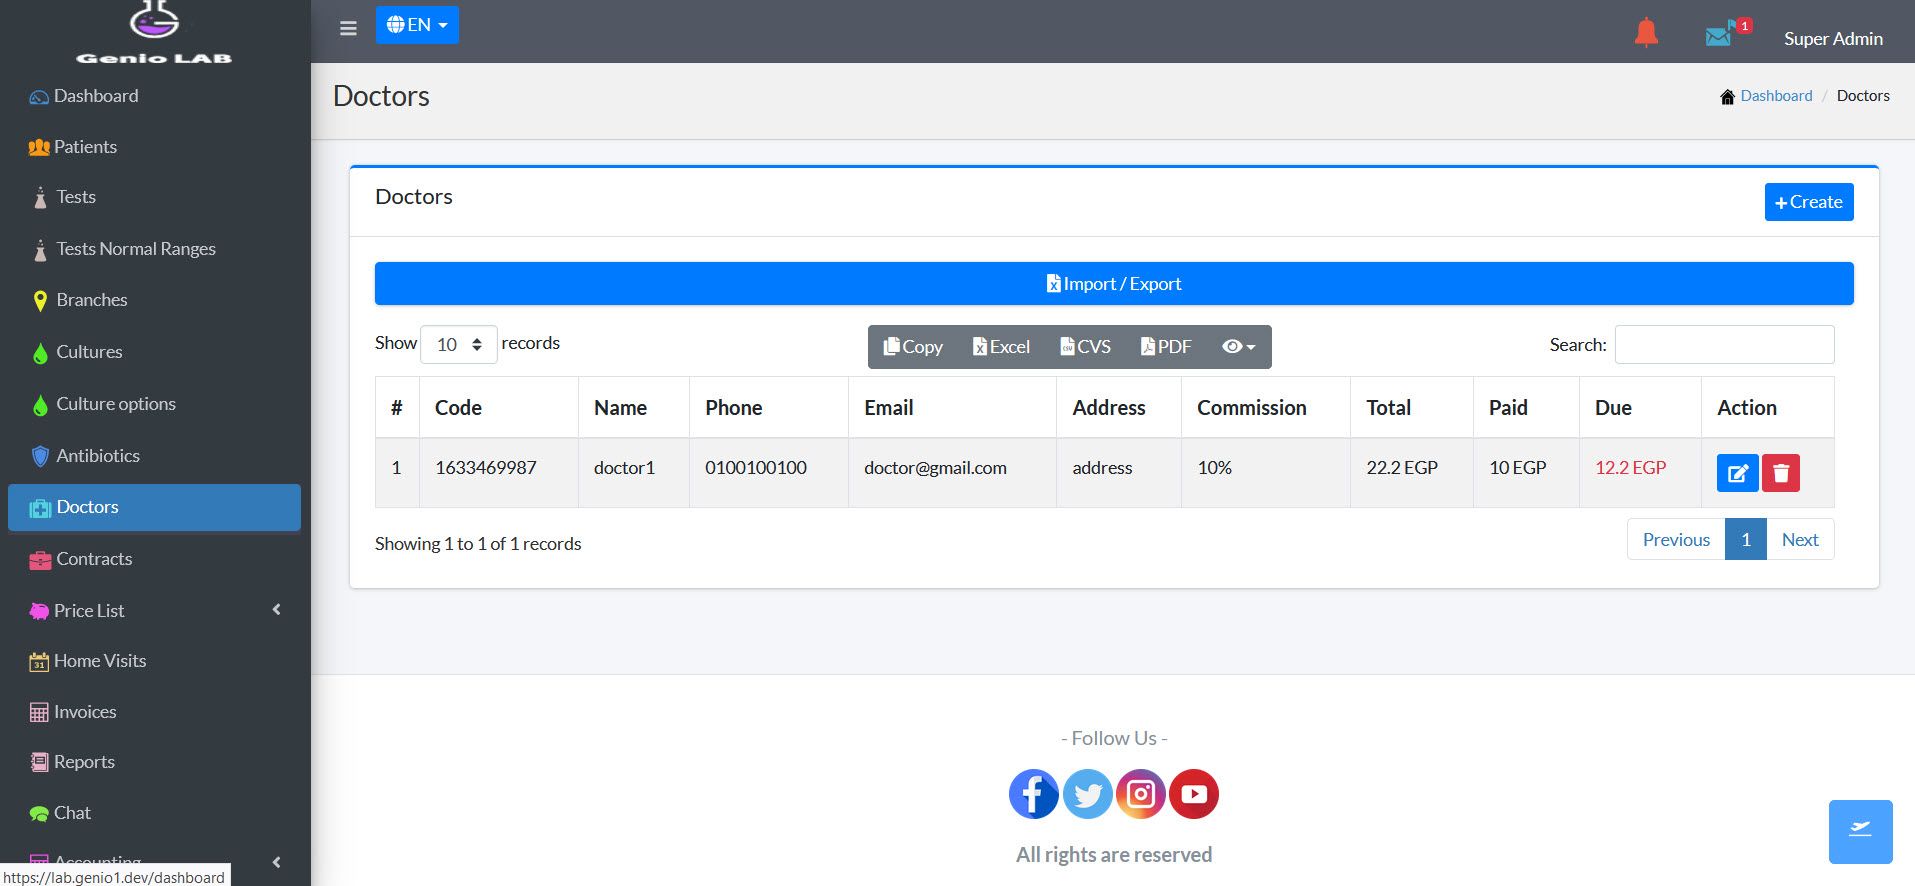The width and height of the screenshot is (1915, 886).
Task: Open the Show records count selector
Action: (x=459, y=344)
